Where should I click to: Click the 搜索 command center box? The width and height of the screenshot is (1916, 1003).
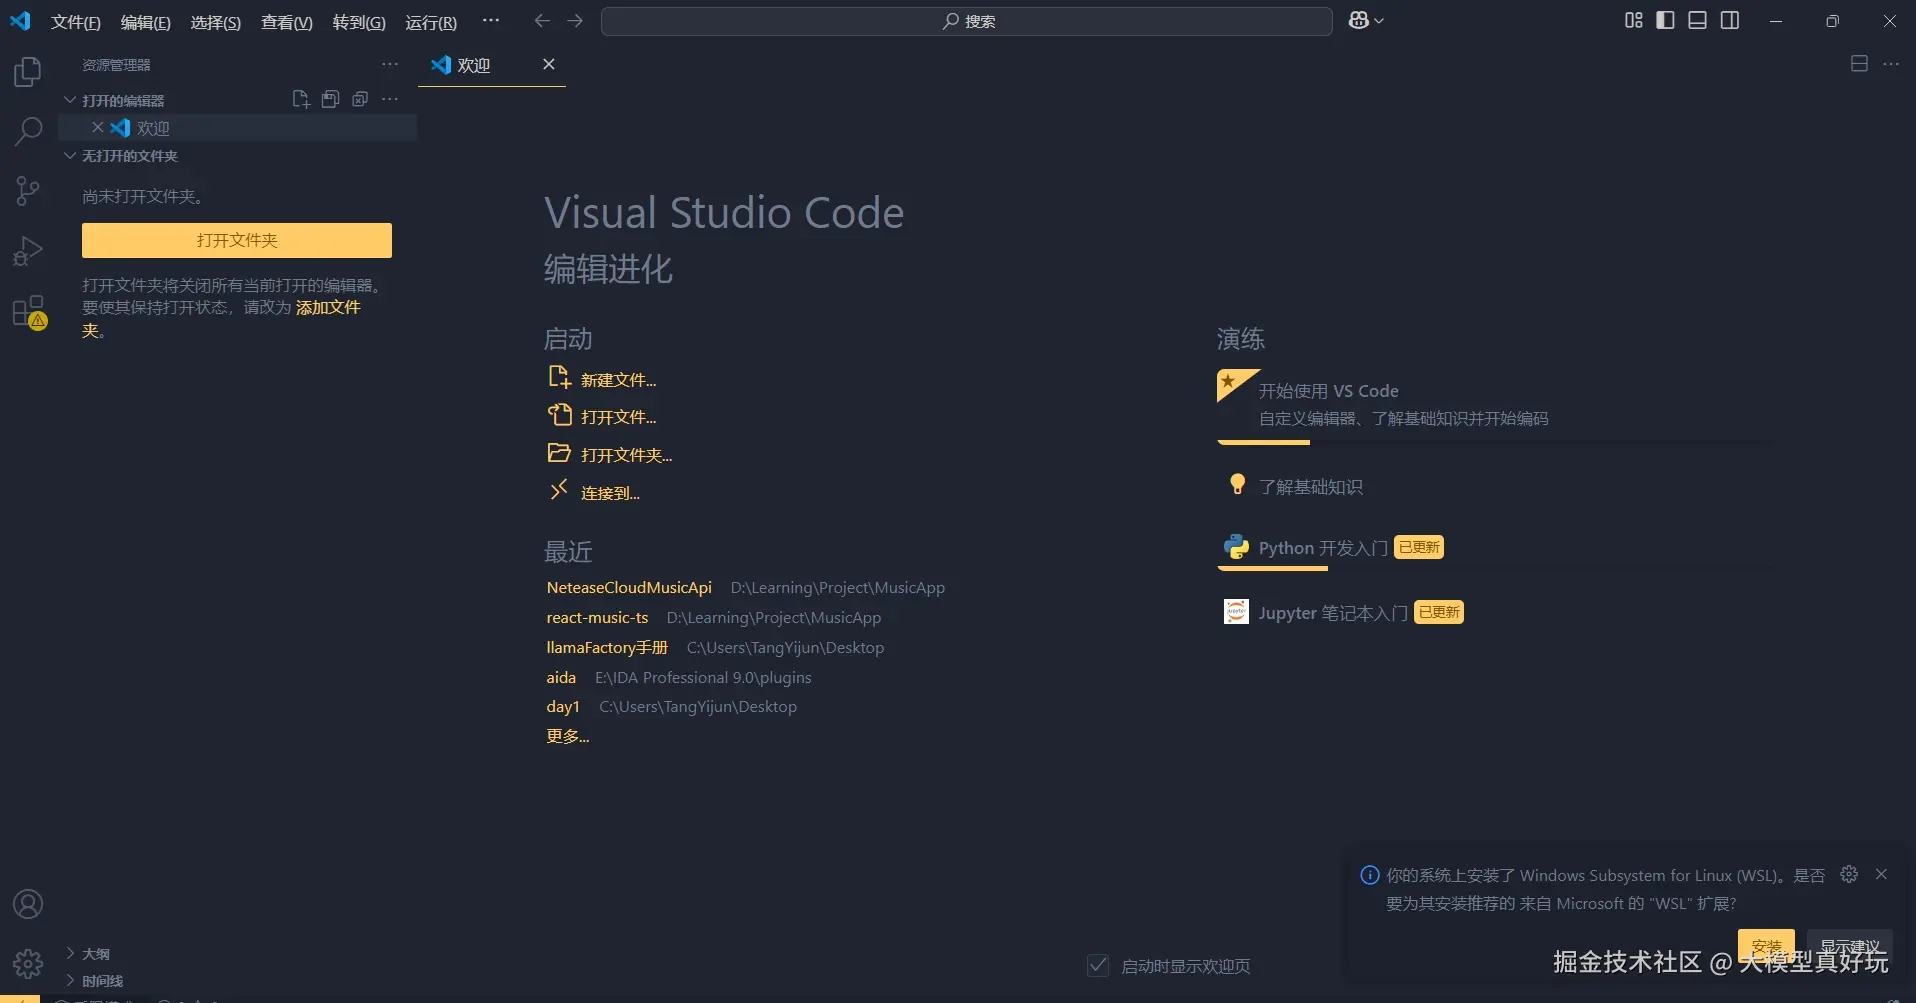pos(966,21)
